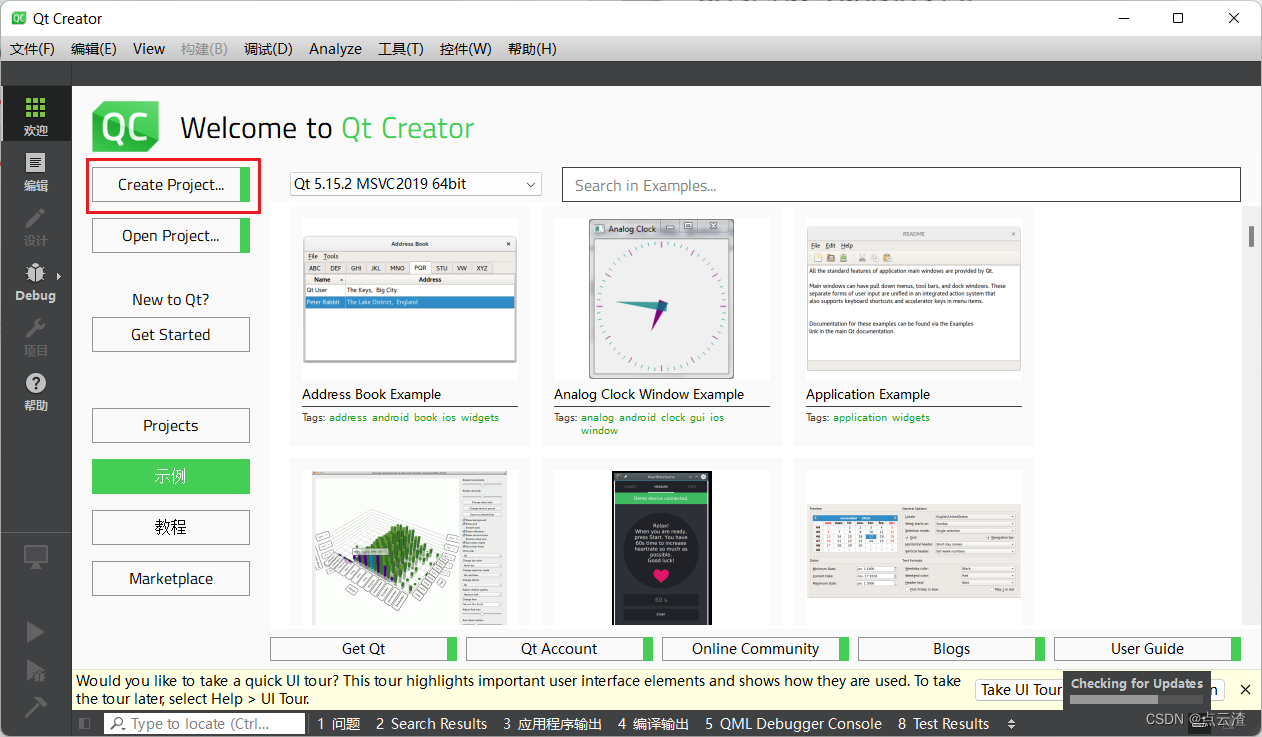
Task: Click the 'book' tag under Address Book
Action: pos(426,418)
